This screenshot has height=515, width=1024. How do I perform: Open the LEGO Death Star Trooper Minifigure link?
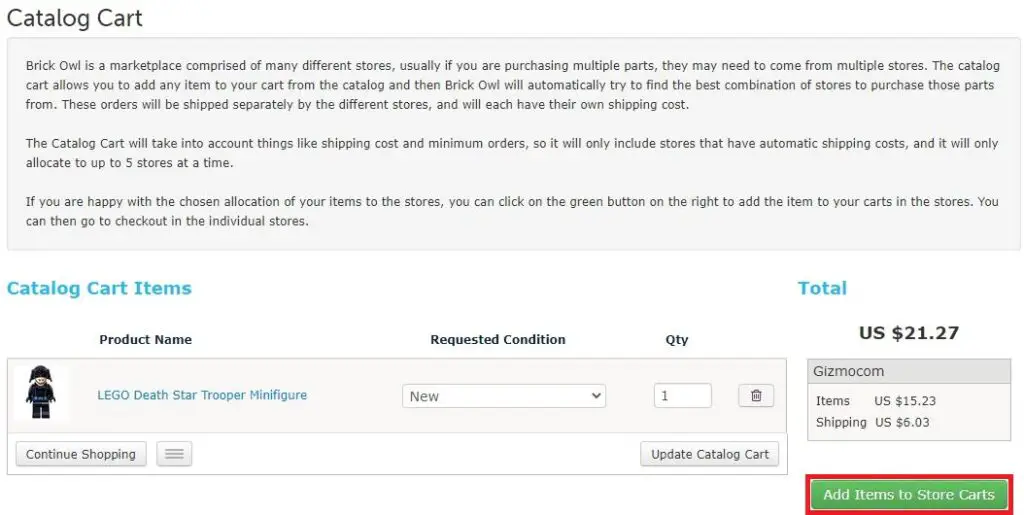pos(202,396)
